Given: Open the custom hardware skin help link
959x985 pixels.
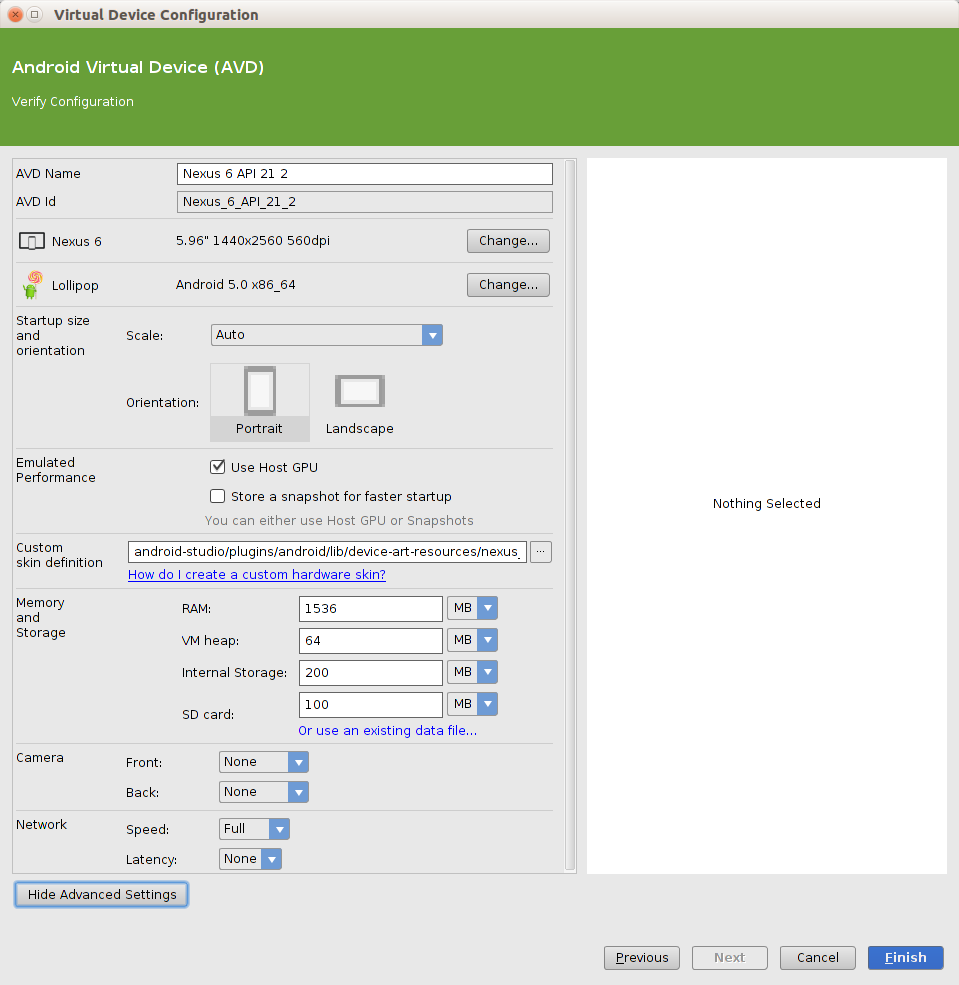Looking at the screenshot, I should tap(256, 575).
